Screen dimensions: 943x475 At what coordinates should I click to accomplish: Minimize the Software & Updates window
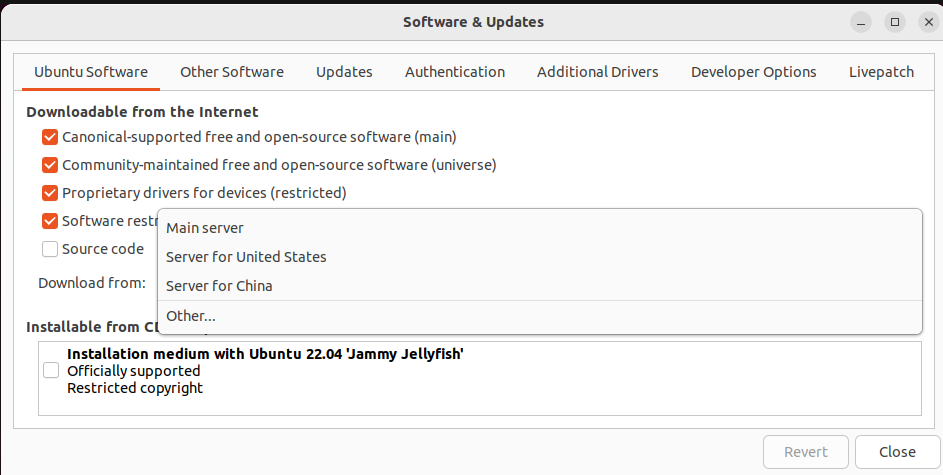861,22
